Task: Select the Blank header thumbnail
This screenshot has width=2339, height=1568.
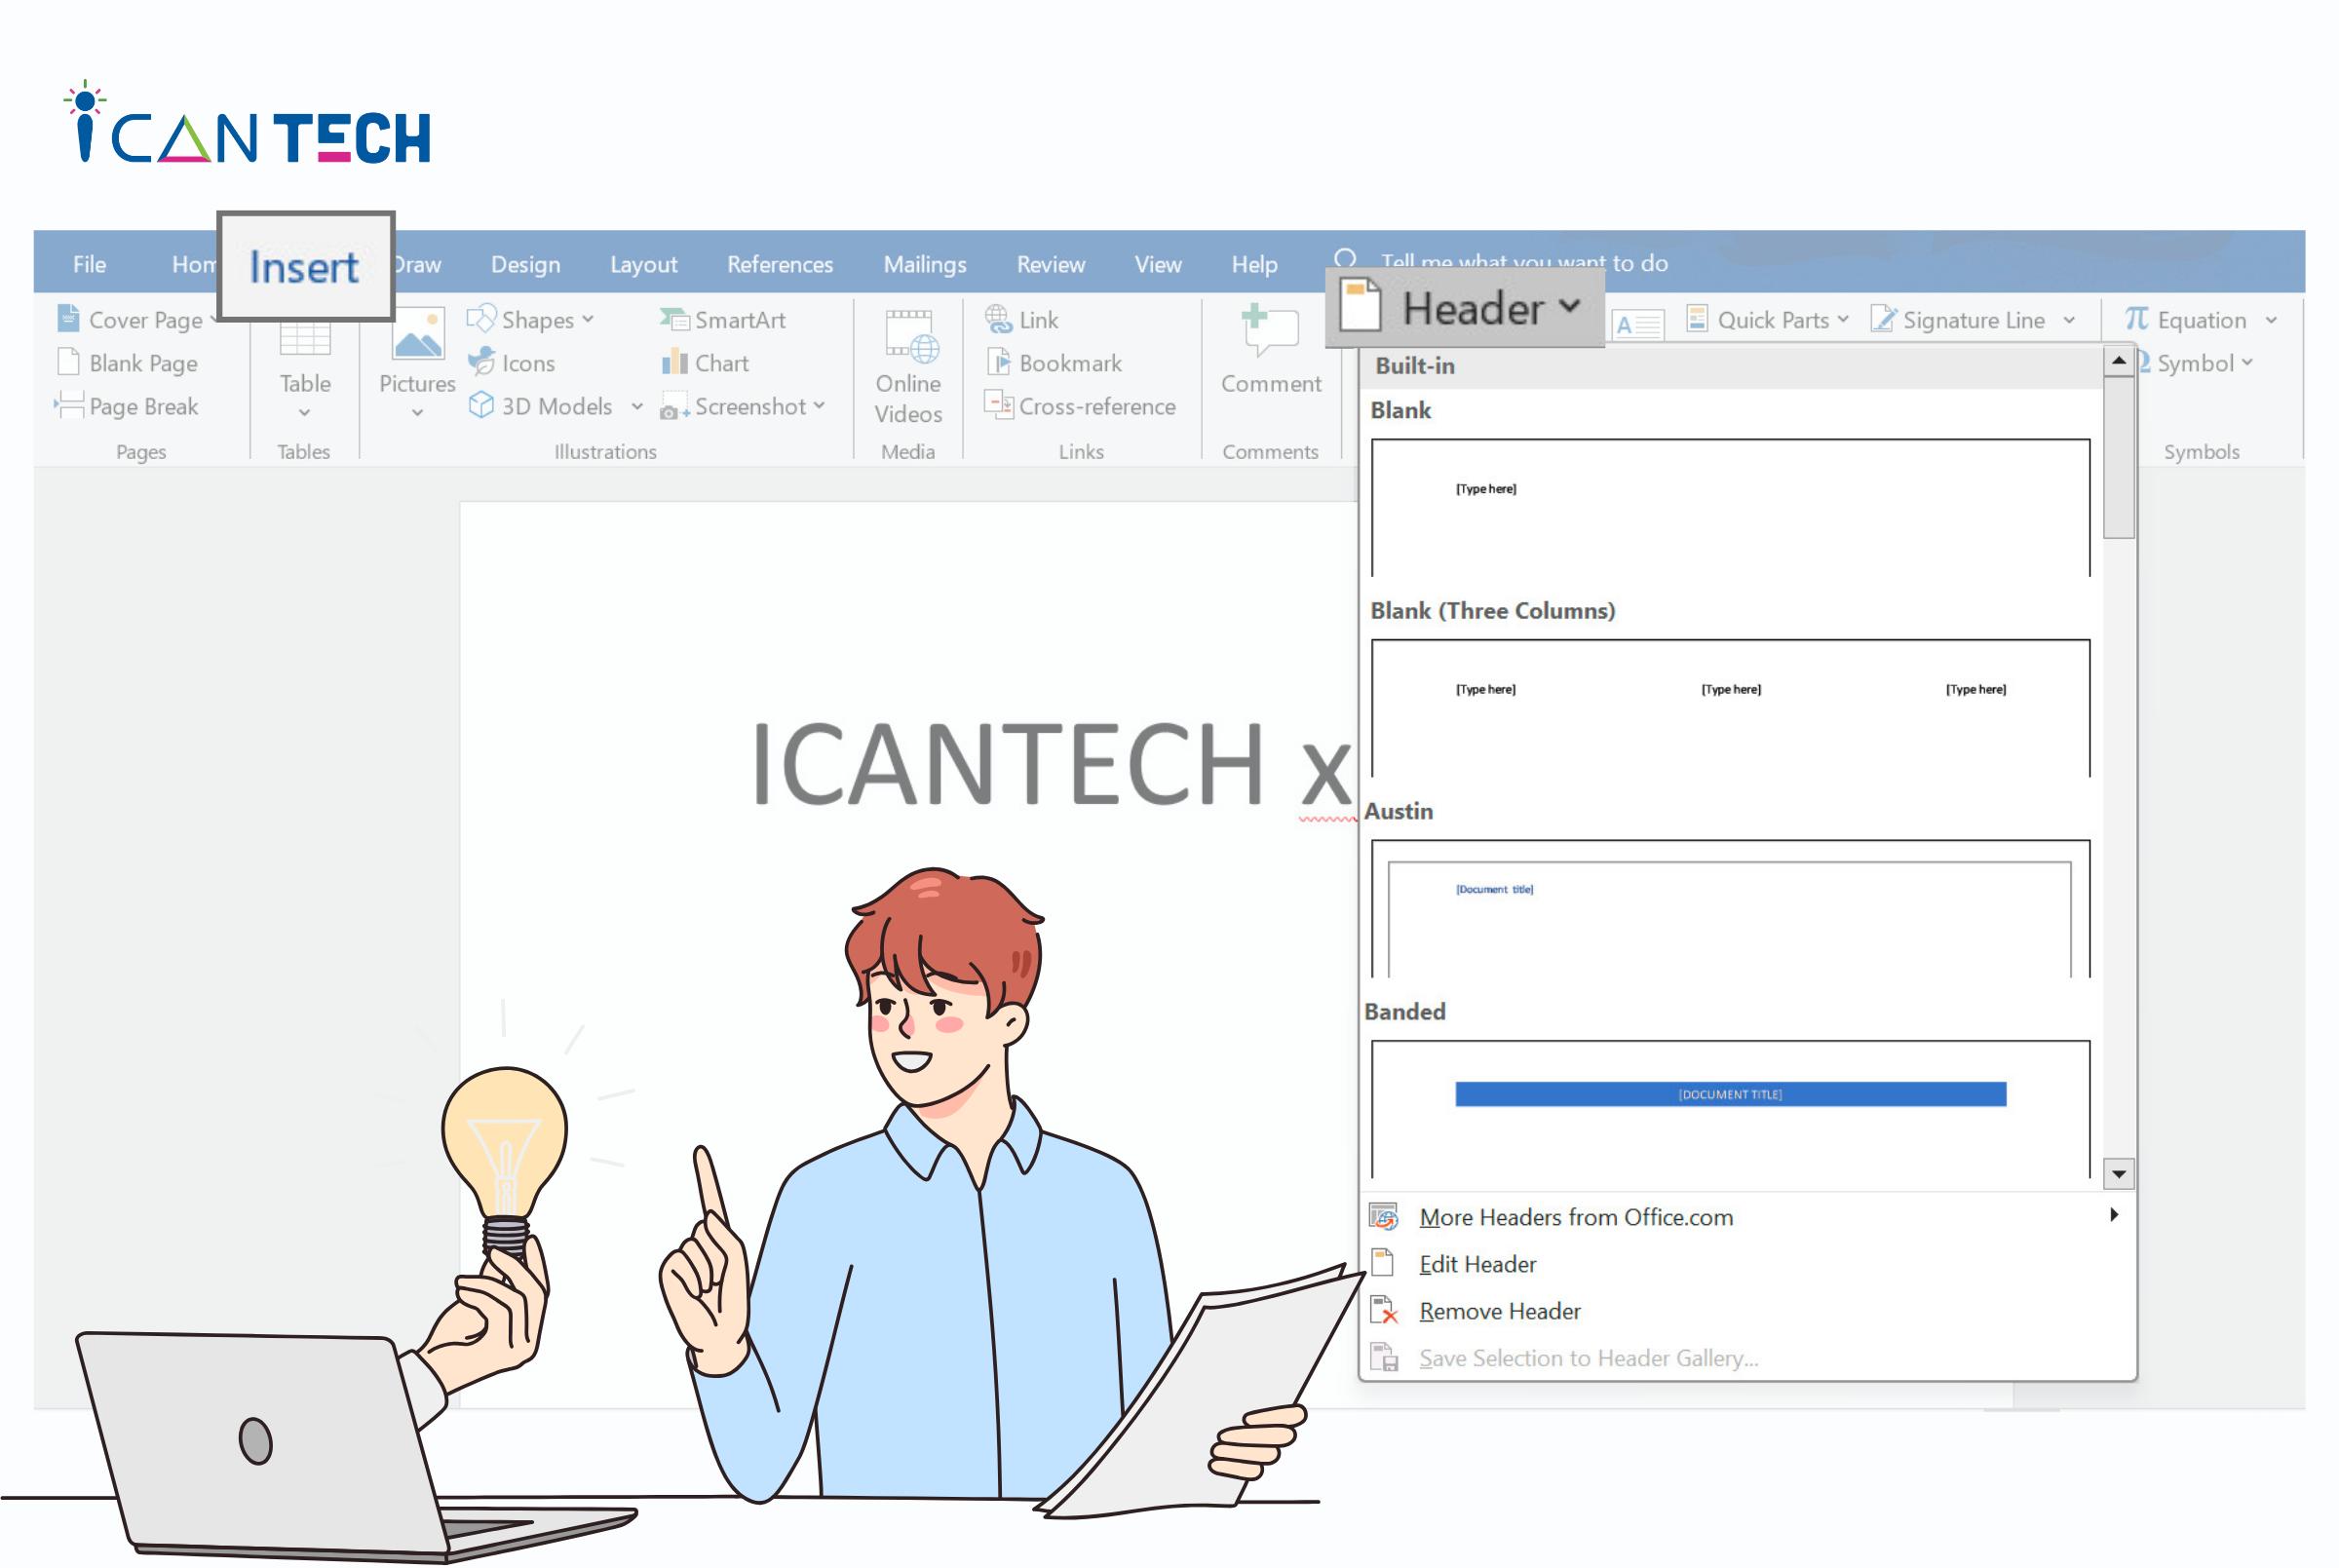Action: (x=1729, y=507)
